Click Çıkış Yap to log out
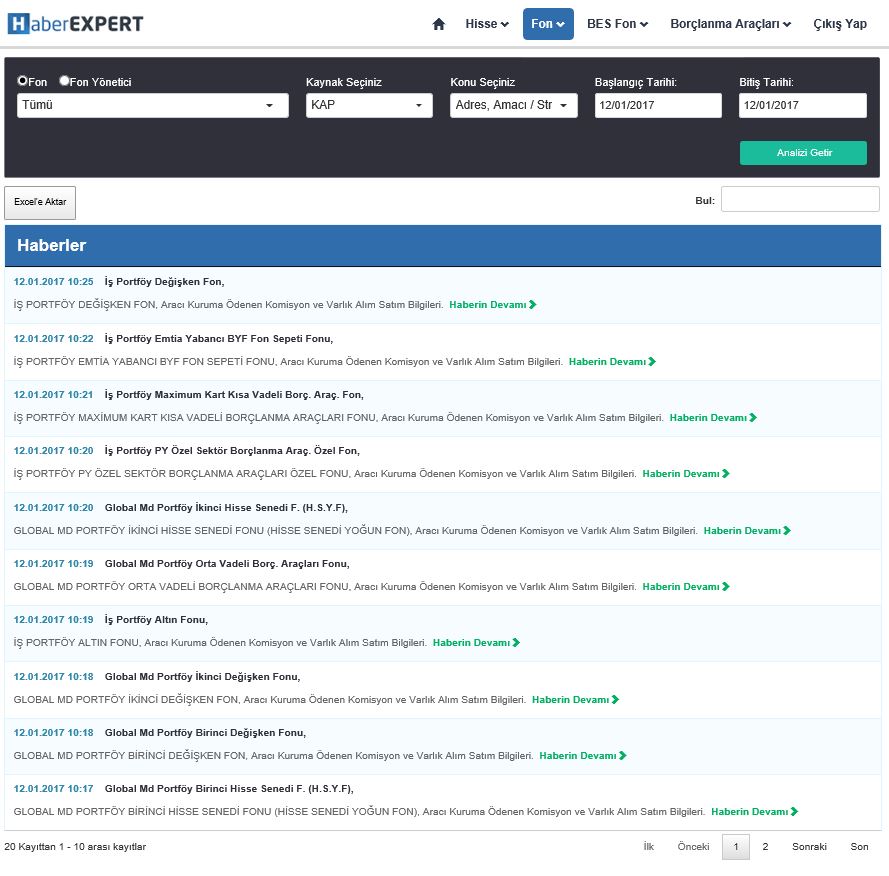889x876 pixels. 840,24
